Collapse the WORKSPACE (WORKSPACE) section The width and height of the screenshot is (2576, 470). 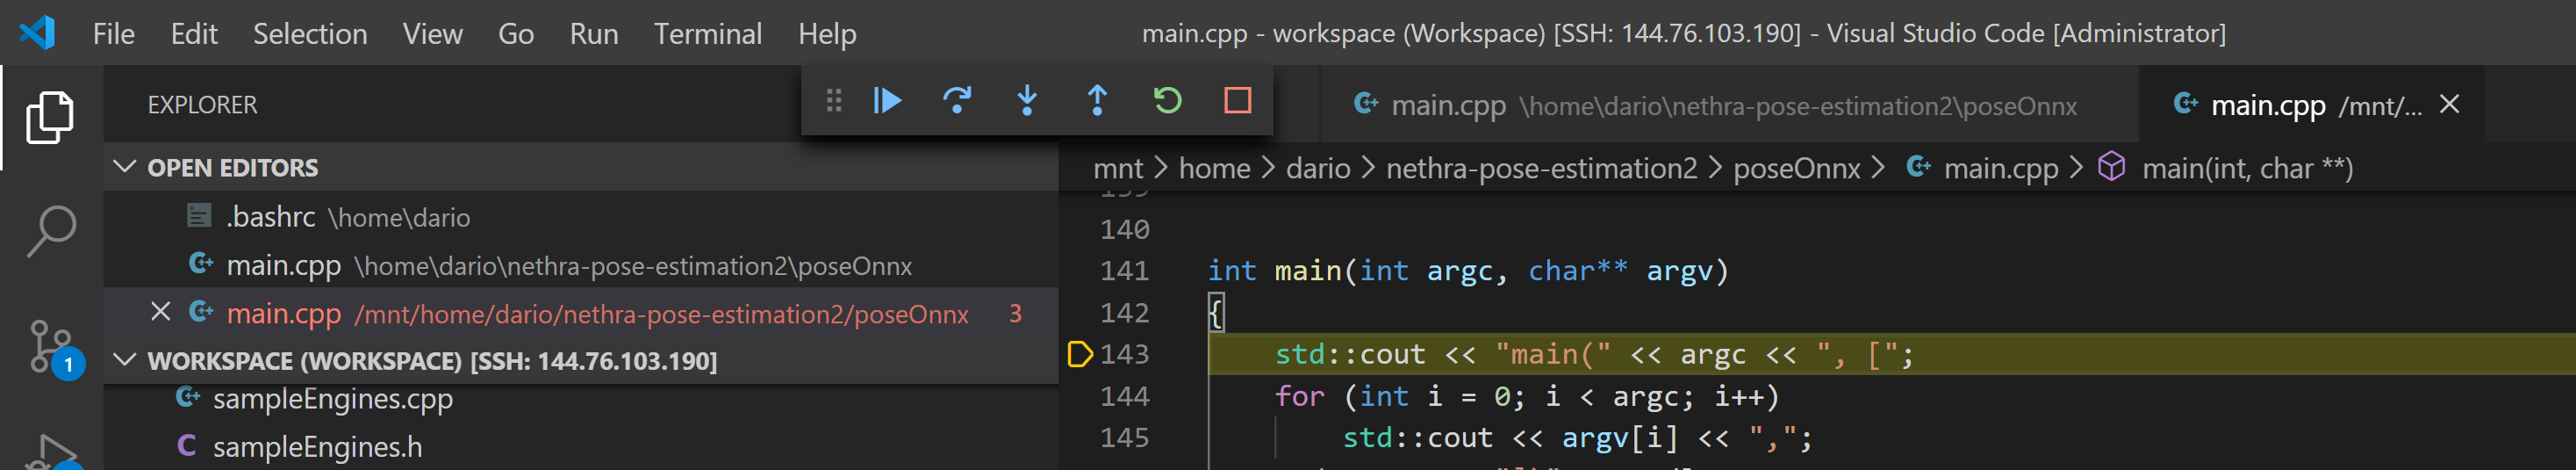click(125, 359)
